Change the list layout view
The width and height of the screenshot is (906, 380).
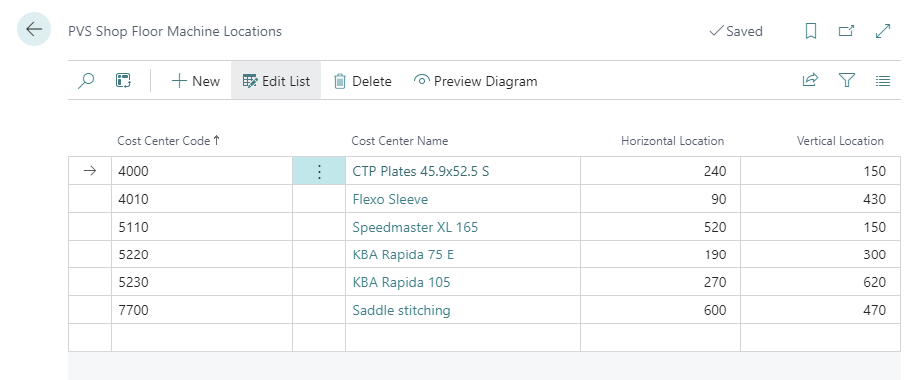point(883,81)
